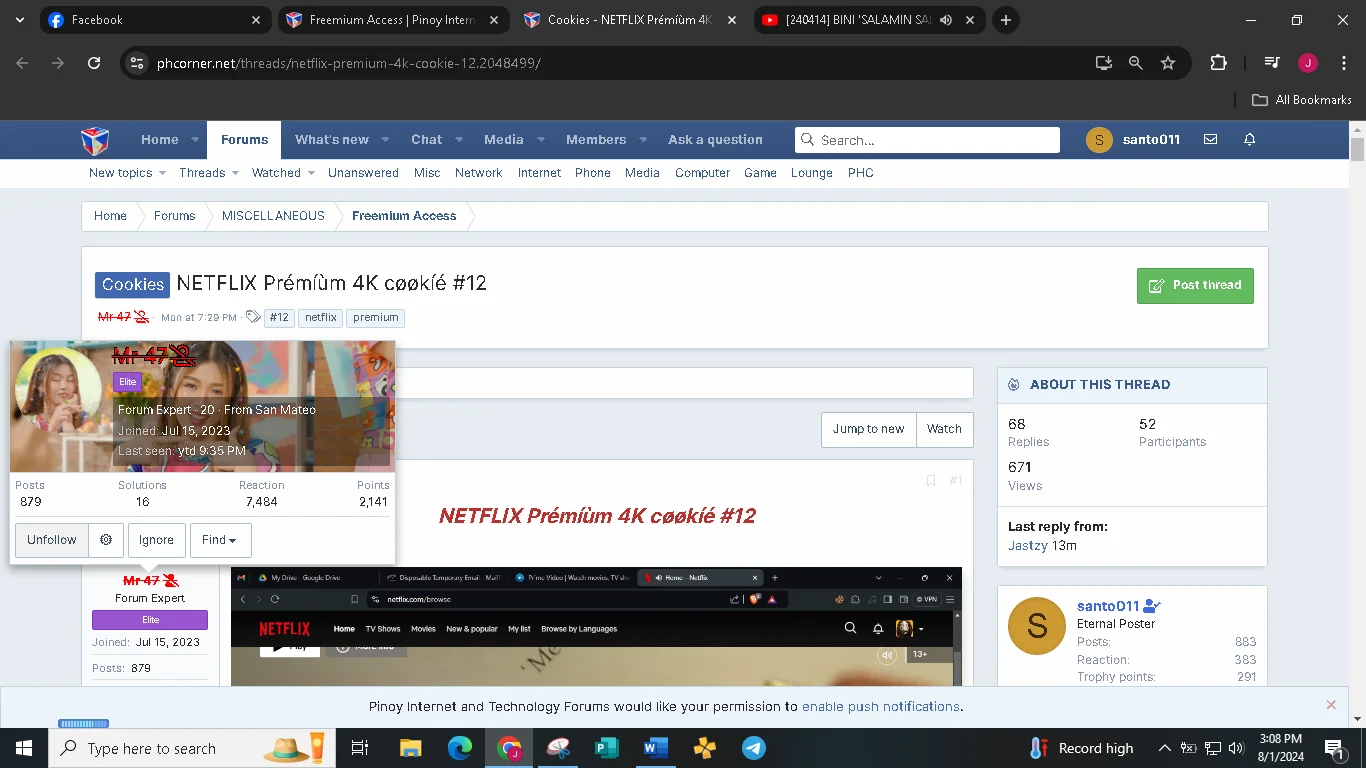Click the PHCorner site logo

96,140
